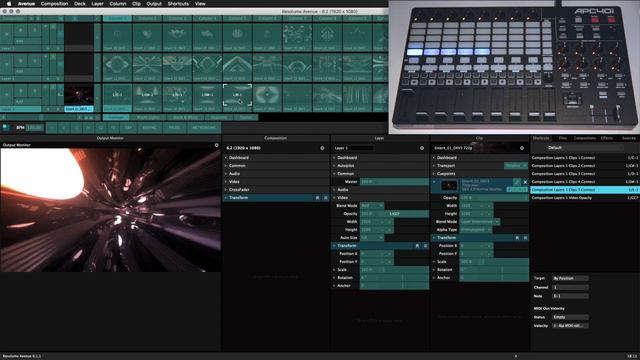
Task: Open Target By Position dropdown
Action: [x=570, y=278]
